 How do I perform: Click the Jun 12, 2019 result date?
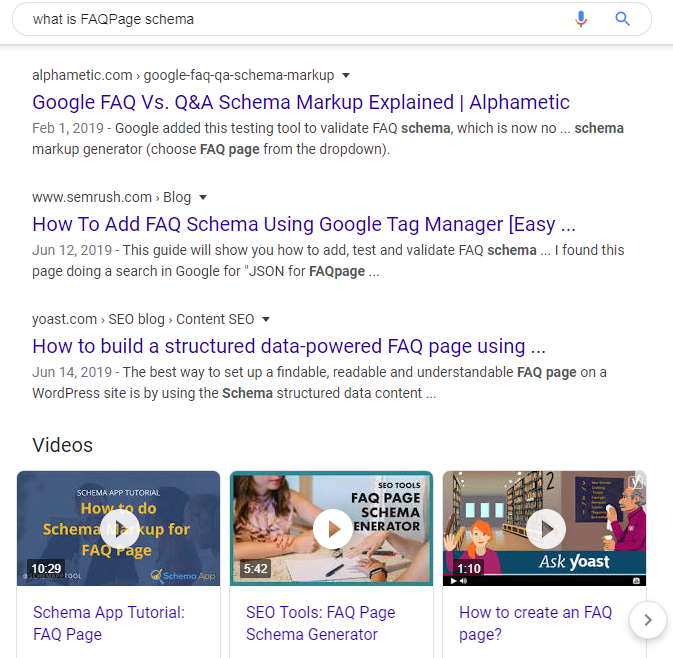coord(72,250)
